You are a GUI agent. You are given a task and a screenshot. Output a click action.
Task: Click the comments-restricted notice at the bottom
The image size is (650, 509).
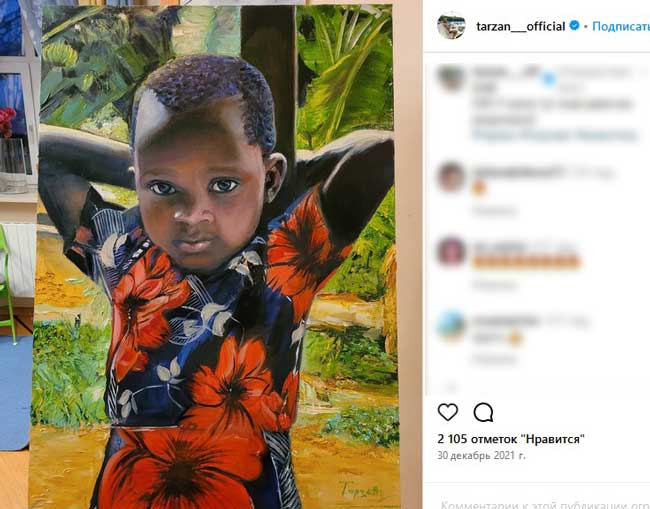pyautogui.click(x=545, y=504)
